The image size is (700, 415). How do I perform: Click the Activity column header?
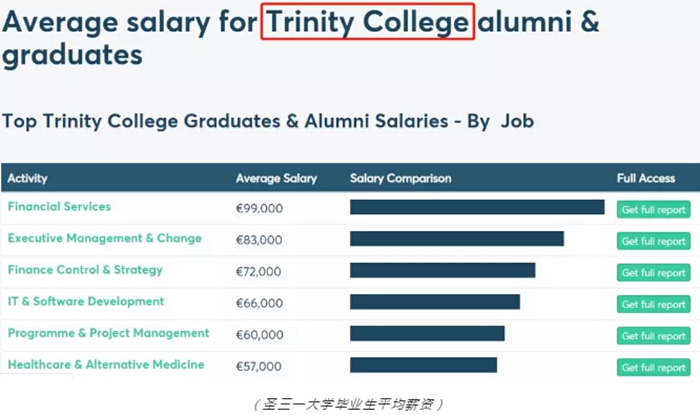click(28, 179)
